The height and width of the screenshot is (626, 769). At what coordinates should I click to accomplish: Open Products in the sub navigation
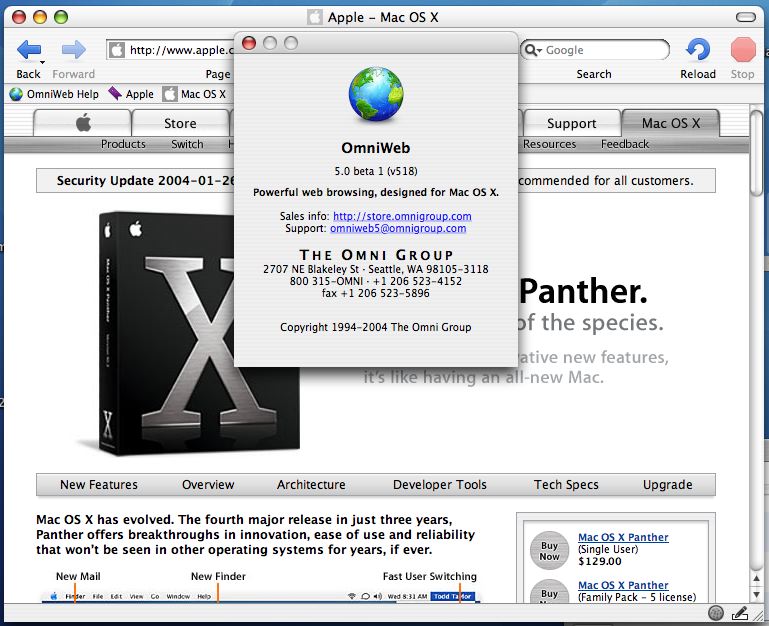(x=123, y=144)
